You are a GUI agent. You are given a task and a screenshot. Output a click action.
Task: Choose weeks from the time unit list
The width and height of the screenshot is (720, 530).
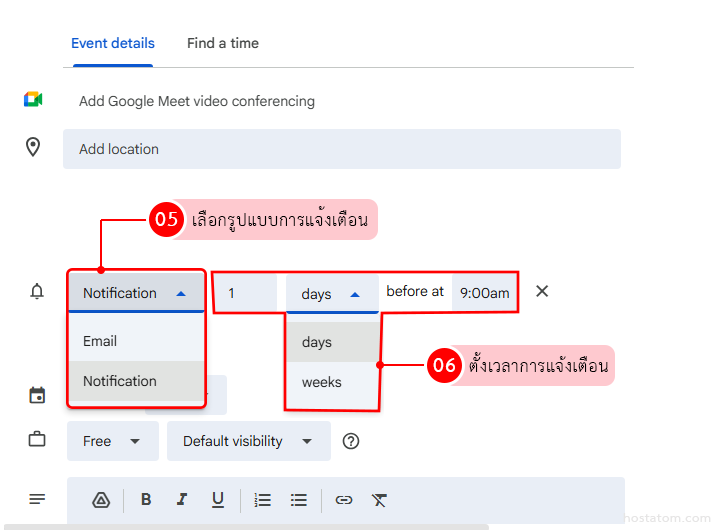[x=322, y=382]
